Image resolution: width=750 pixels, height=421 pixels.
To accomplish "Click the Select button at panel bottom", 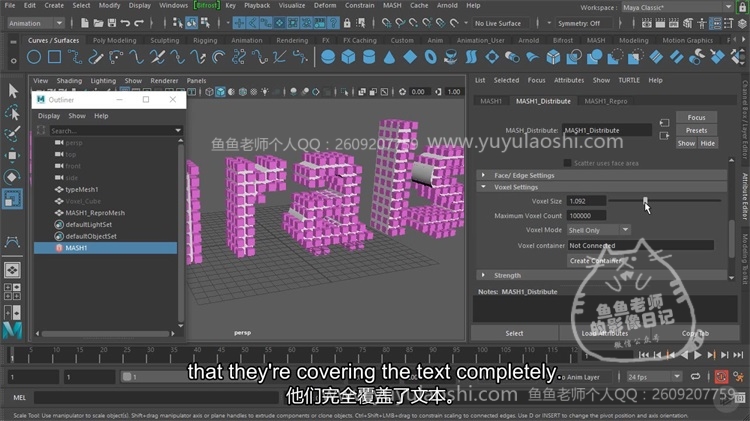I will coord(514,333).
